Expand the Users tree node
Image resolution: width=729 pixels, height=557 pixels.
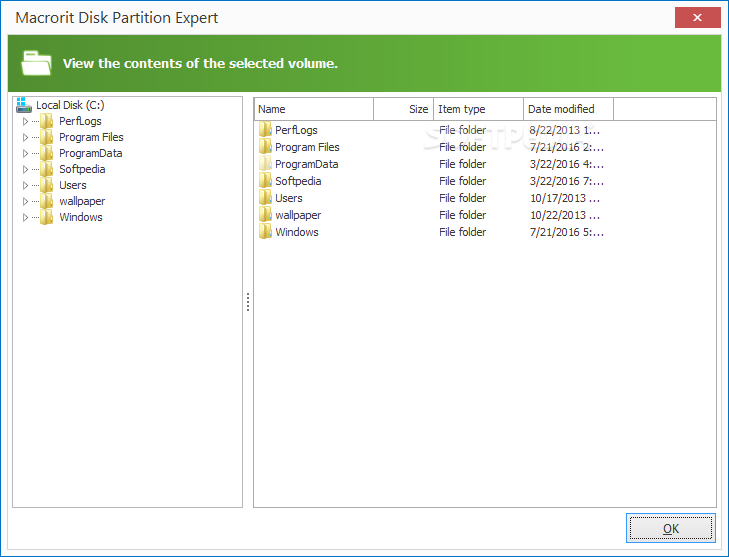click(26, 185)
